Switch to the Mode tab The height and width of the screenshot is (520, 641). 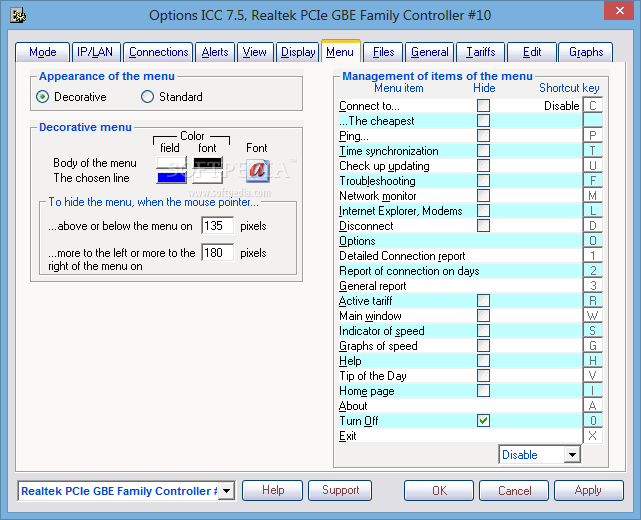[43, 52]
